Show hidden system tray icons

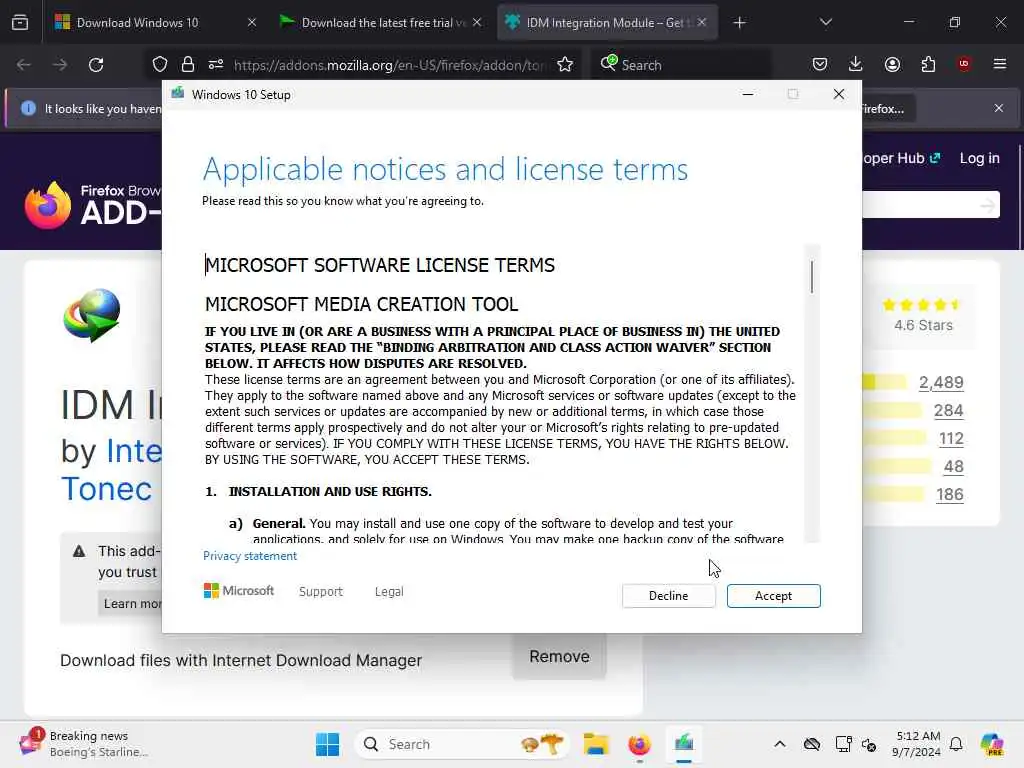point(779,744)
